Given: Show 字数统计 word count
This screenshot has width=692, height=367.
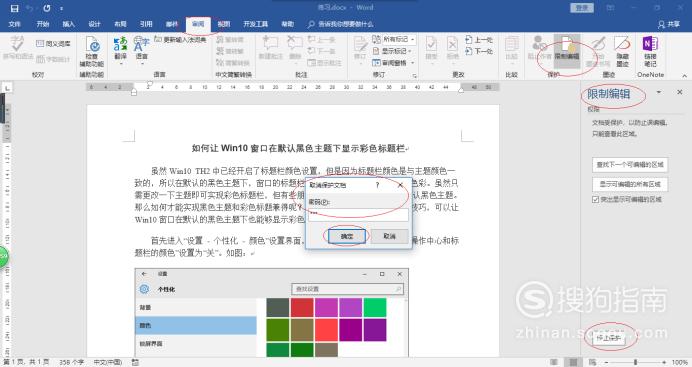Looking at the screenshot, I should pyautogui.click(x=53, y=59).
